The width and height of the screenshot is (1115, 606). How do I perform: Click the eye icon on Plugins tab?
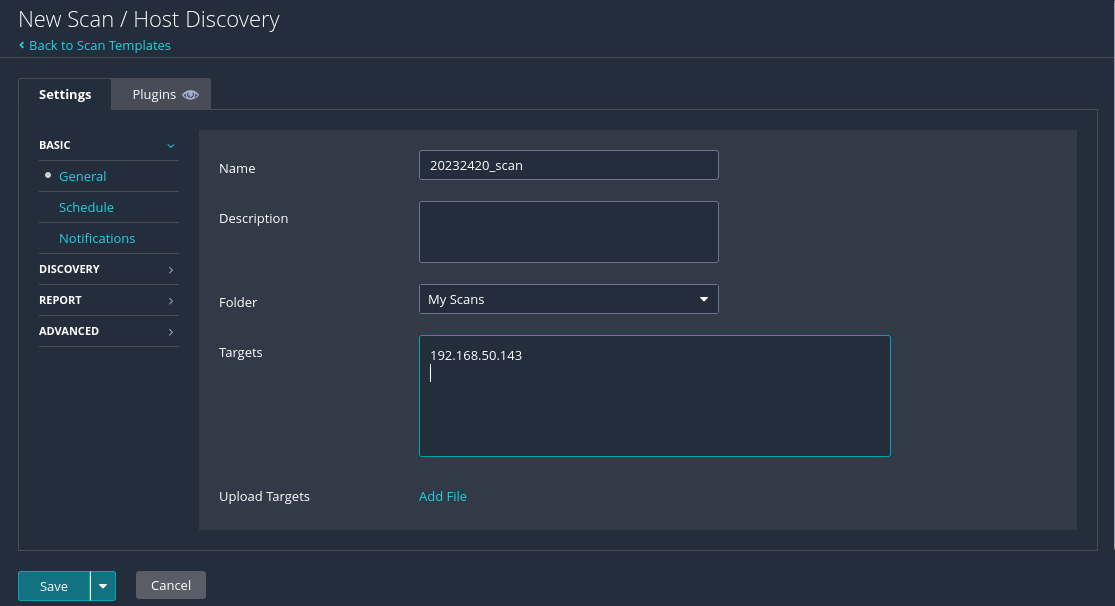(x=191, y=95)
